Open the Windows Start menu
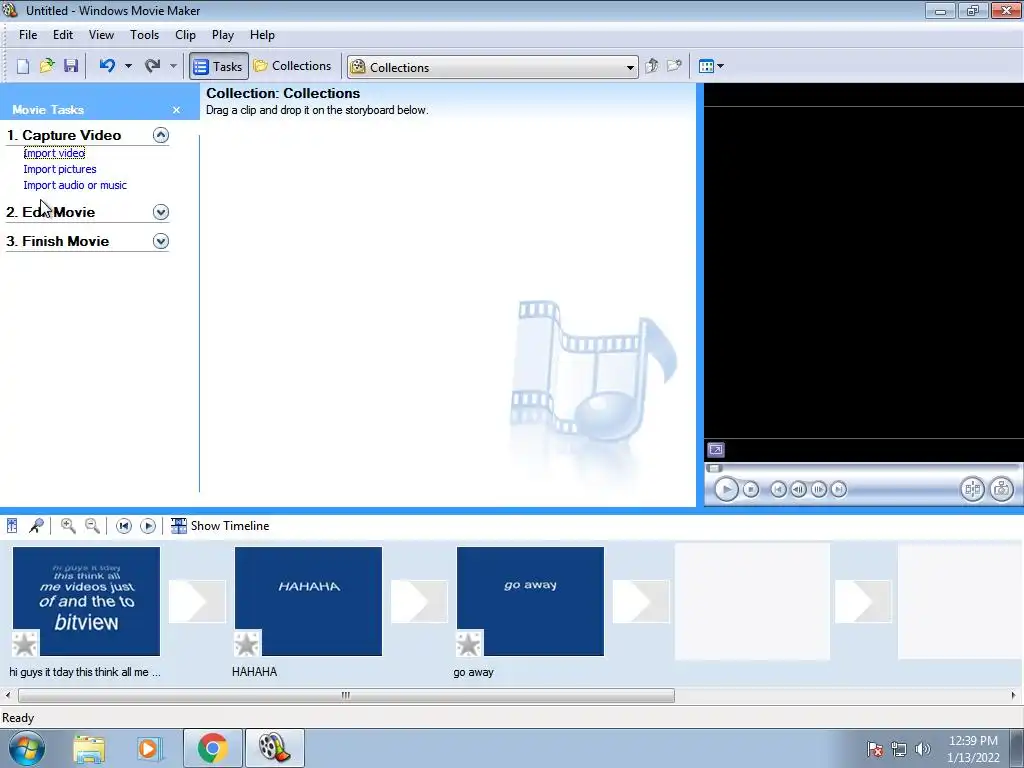The image size is (1024, 768). click(x=26, y=748)
